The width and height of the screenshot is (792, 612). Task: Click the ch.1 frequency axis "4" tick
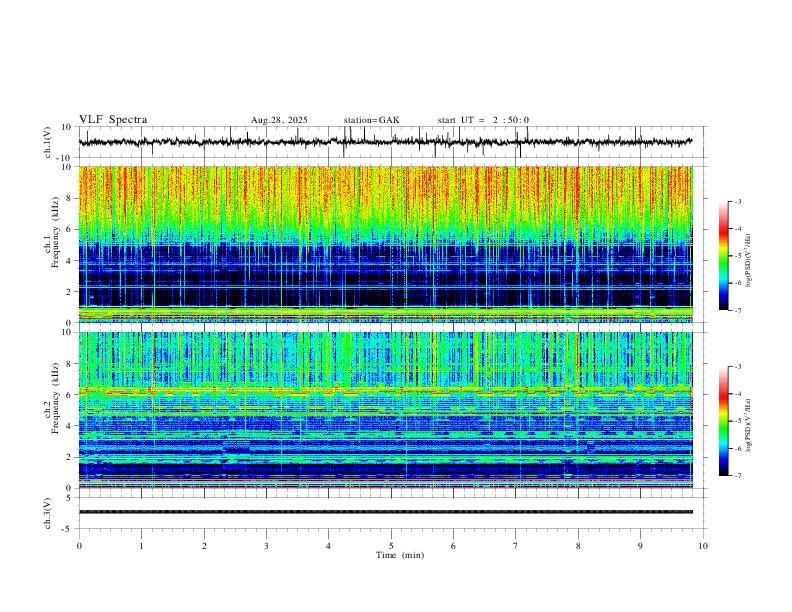pyautogui.click(x=70, y=261)
